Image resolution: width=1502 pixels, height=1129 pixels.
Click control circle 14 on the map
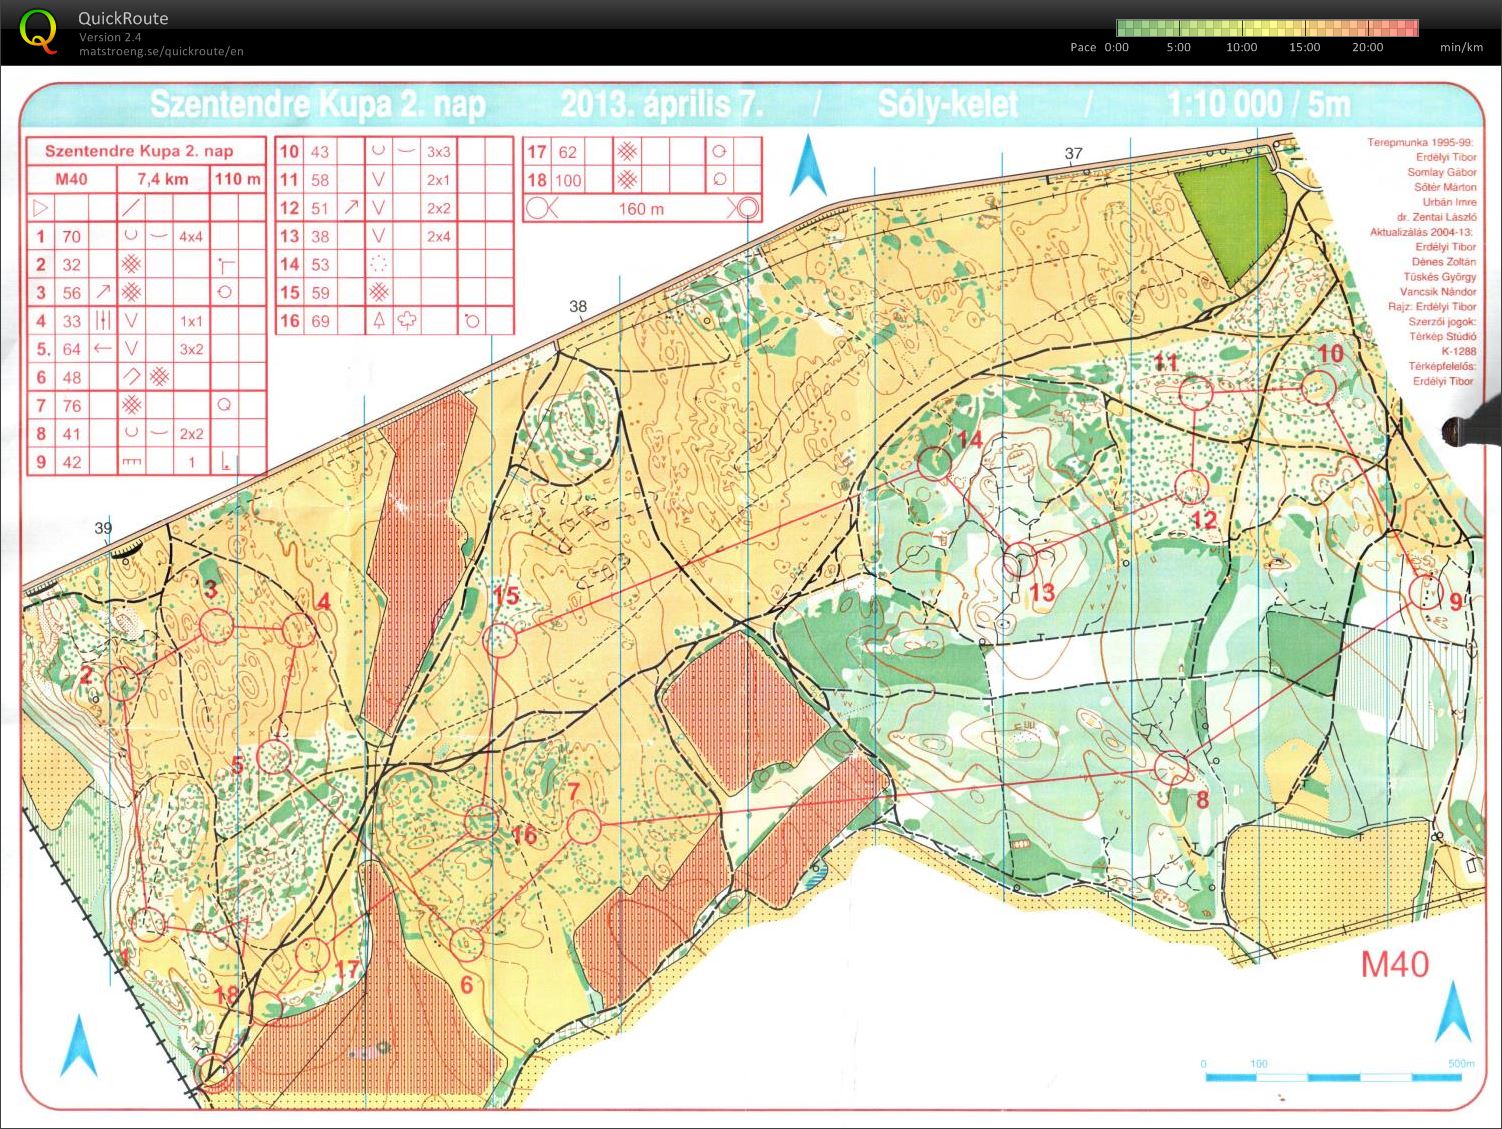click(935, 462)
